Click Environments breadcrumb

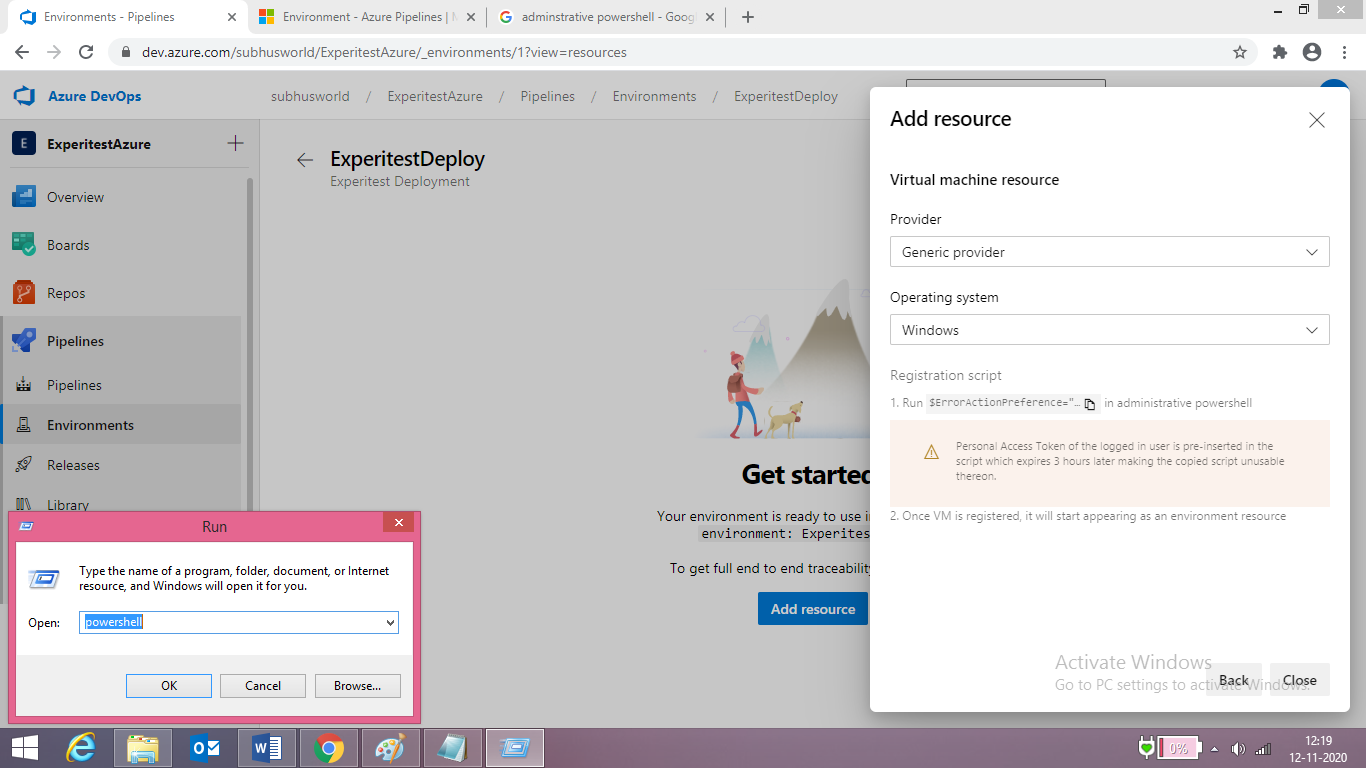coord(654,96)
